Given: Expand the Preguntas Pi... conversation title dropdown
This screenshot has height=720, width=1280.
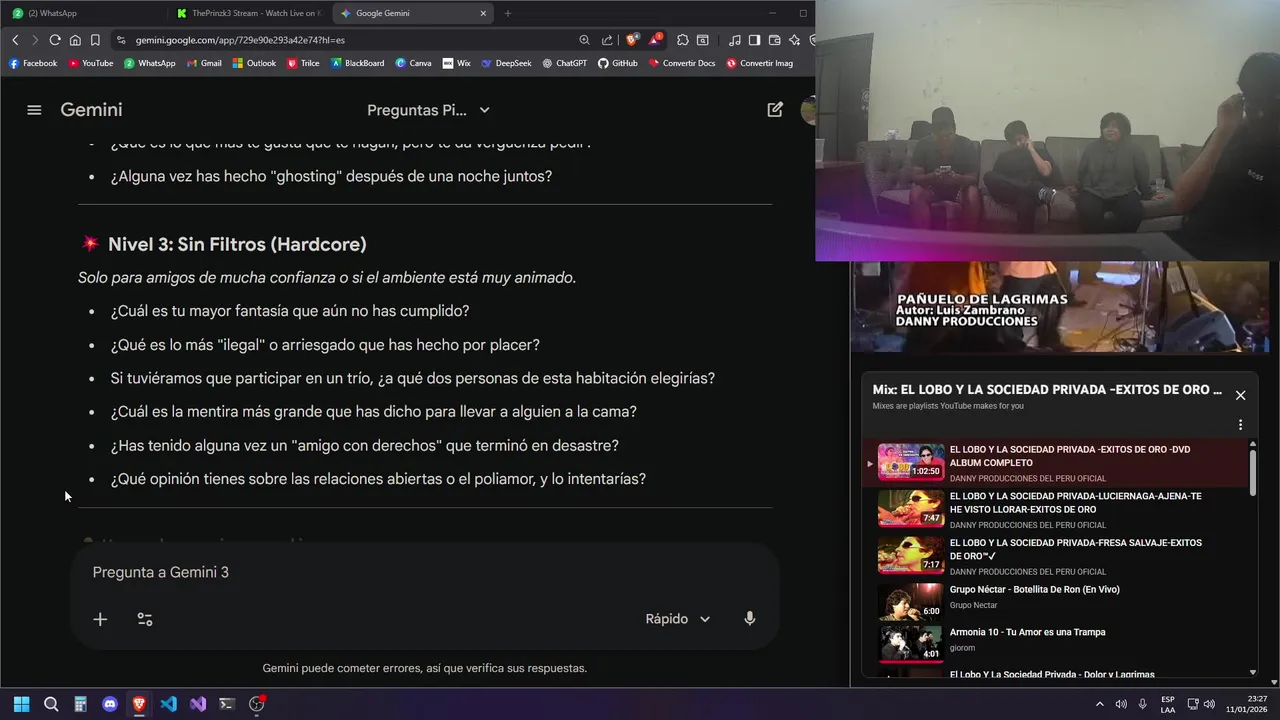Looking at the screenshot, I should (428, 110).
